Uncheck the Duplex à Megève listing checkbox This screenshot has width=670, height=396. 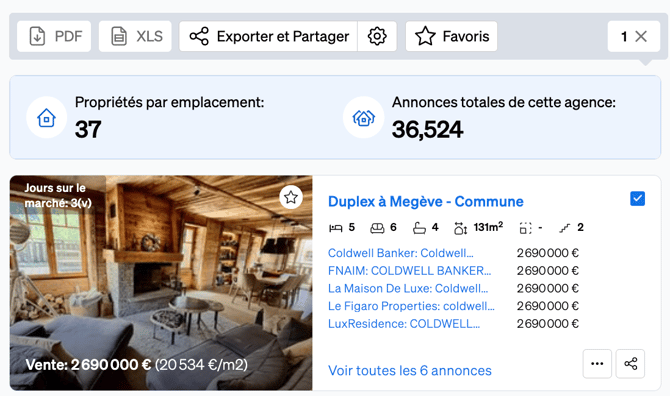coord(638,199)
